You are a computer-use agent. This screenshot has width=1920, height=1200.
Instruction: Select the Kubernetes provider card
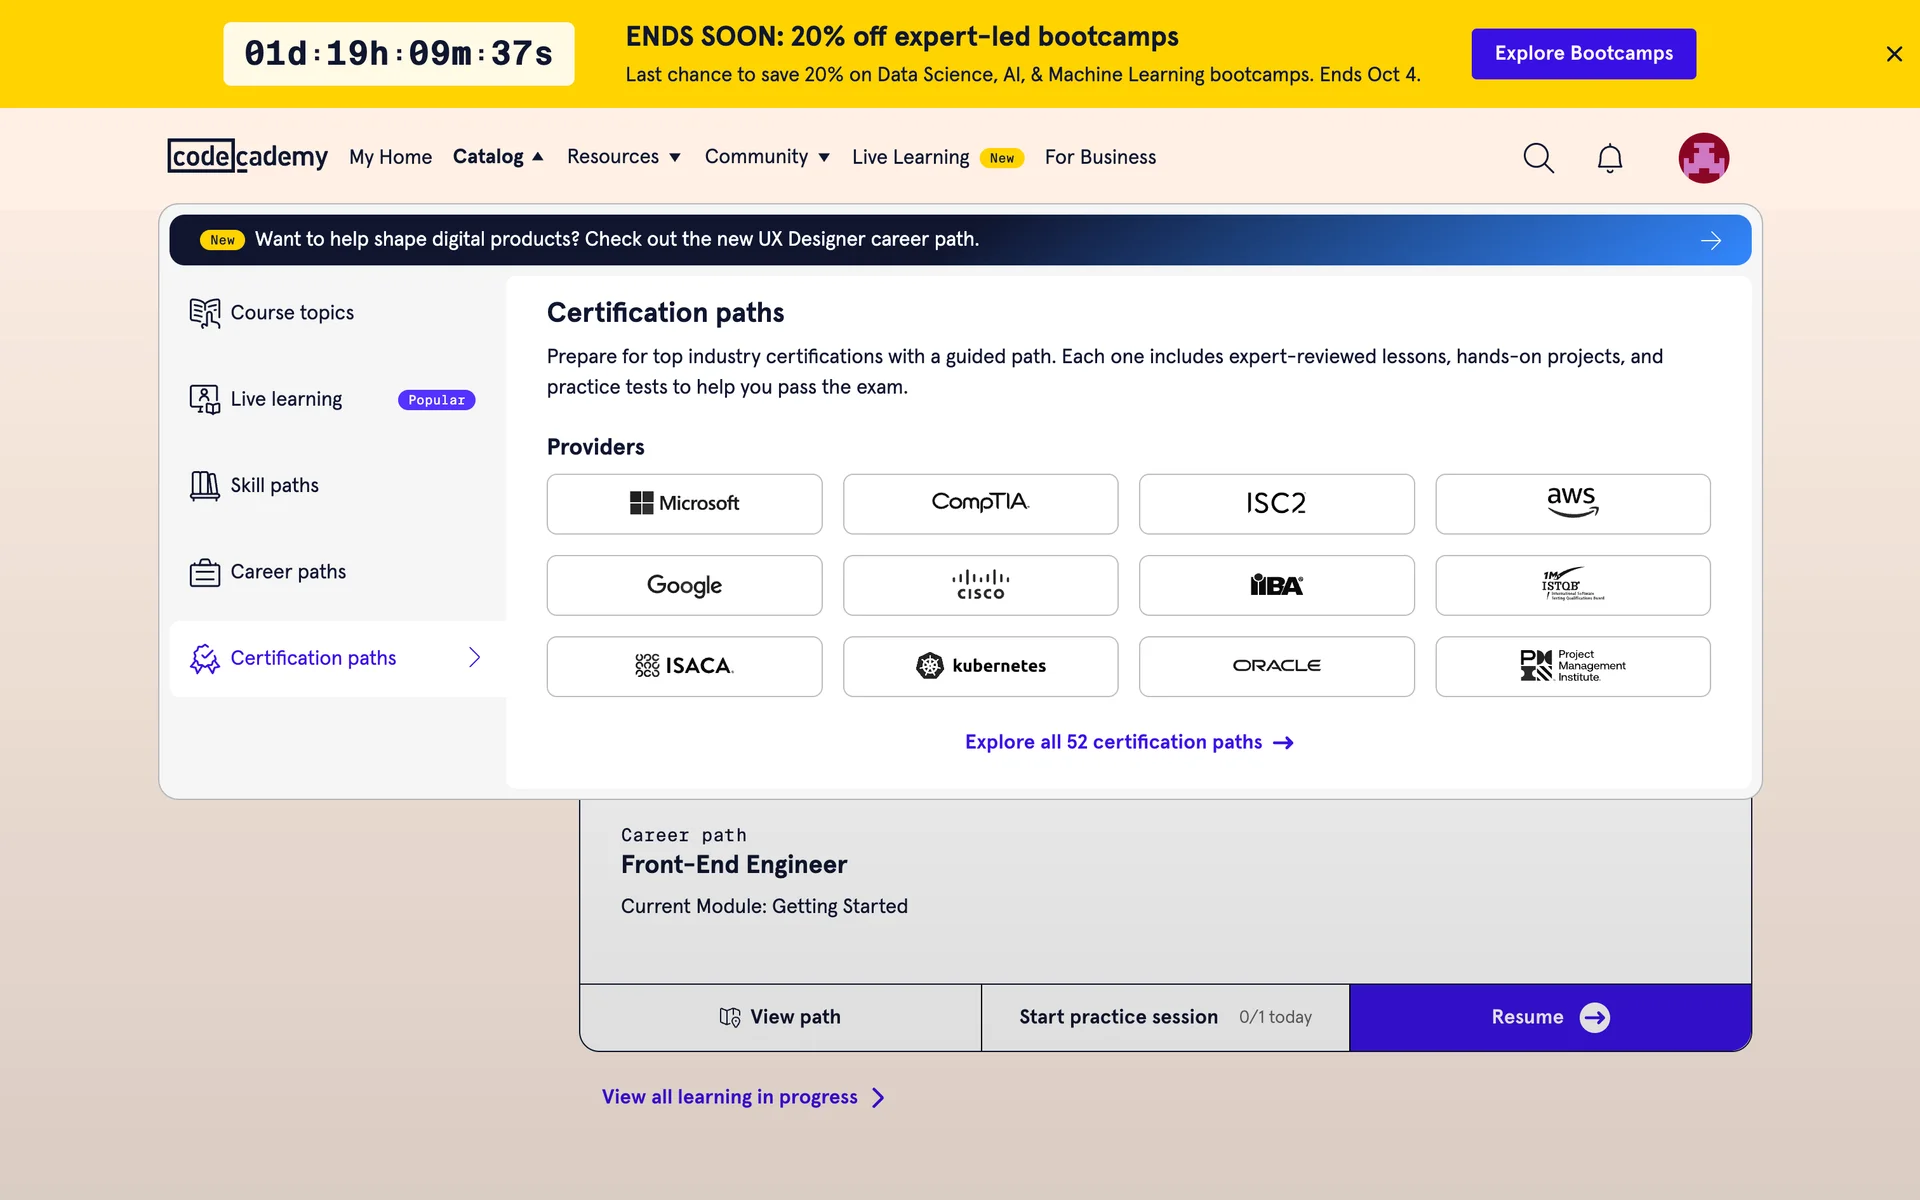[980, 666]
